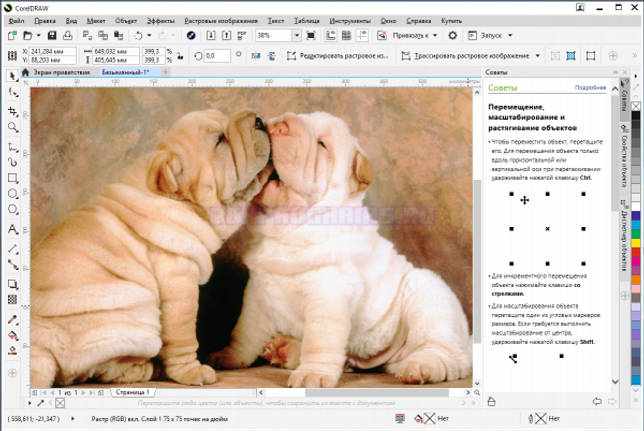Click the rotation angle input field

[217, 56]
